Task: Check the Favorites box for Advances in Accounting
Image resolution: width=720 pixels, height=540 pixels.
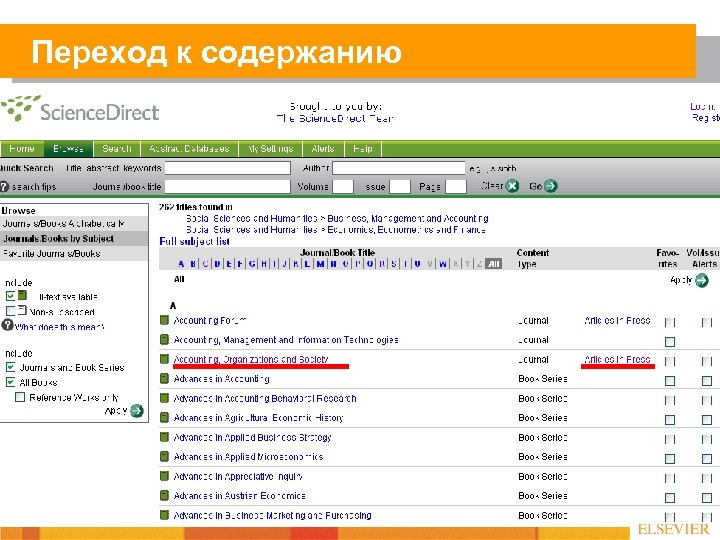Action: pyautogui.click(x=670, y=381)
